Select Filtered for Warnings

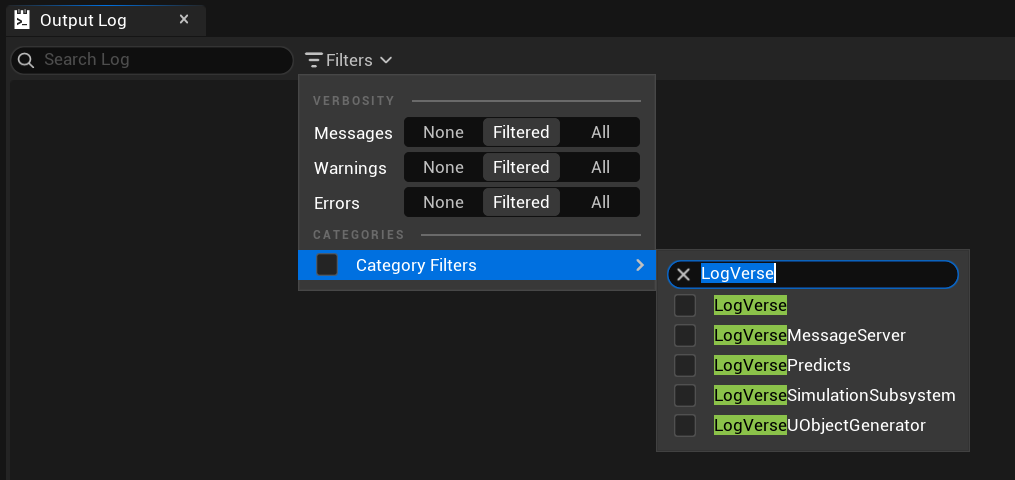[x=521, y=167]
